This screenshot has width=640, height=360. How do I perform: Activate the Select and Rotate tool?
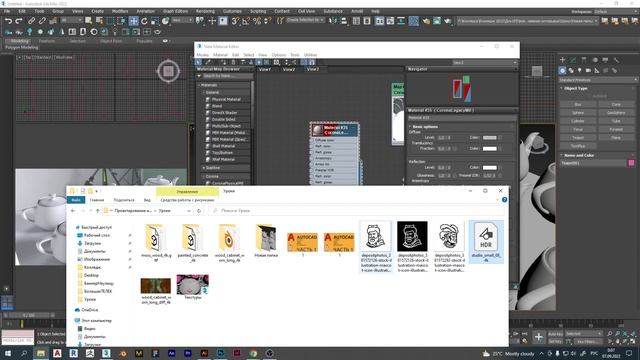(x=144, y=21)
